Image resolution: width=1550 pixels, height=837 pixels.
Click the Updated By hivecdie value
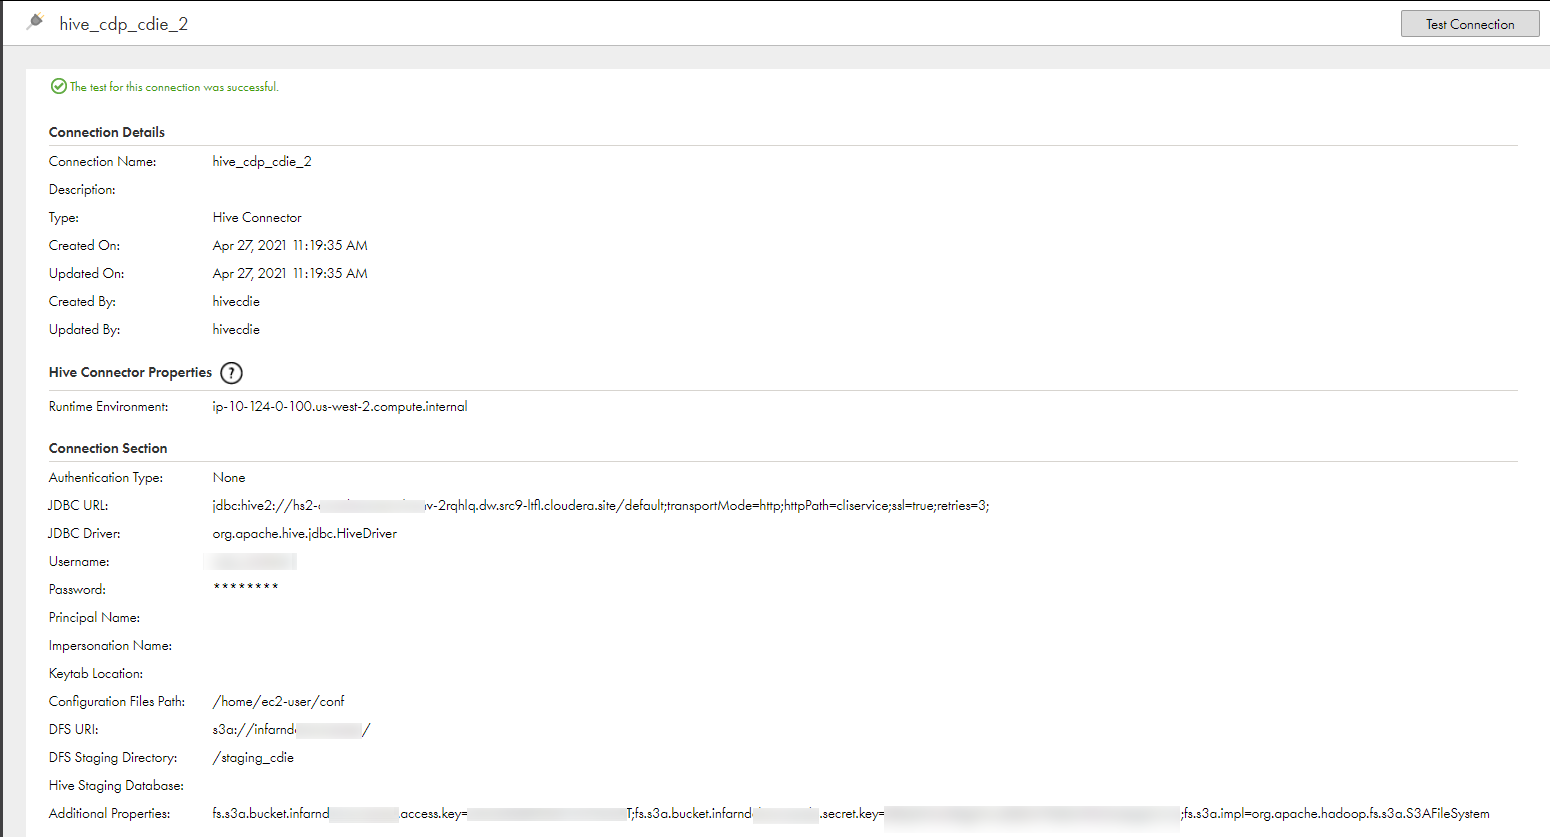[236, 329]
